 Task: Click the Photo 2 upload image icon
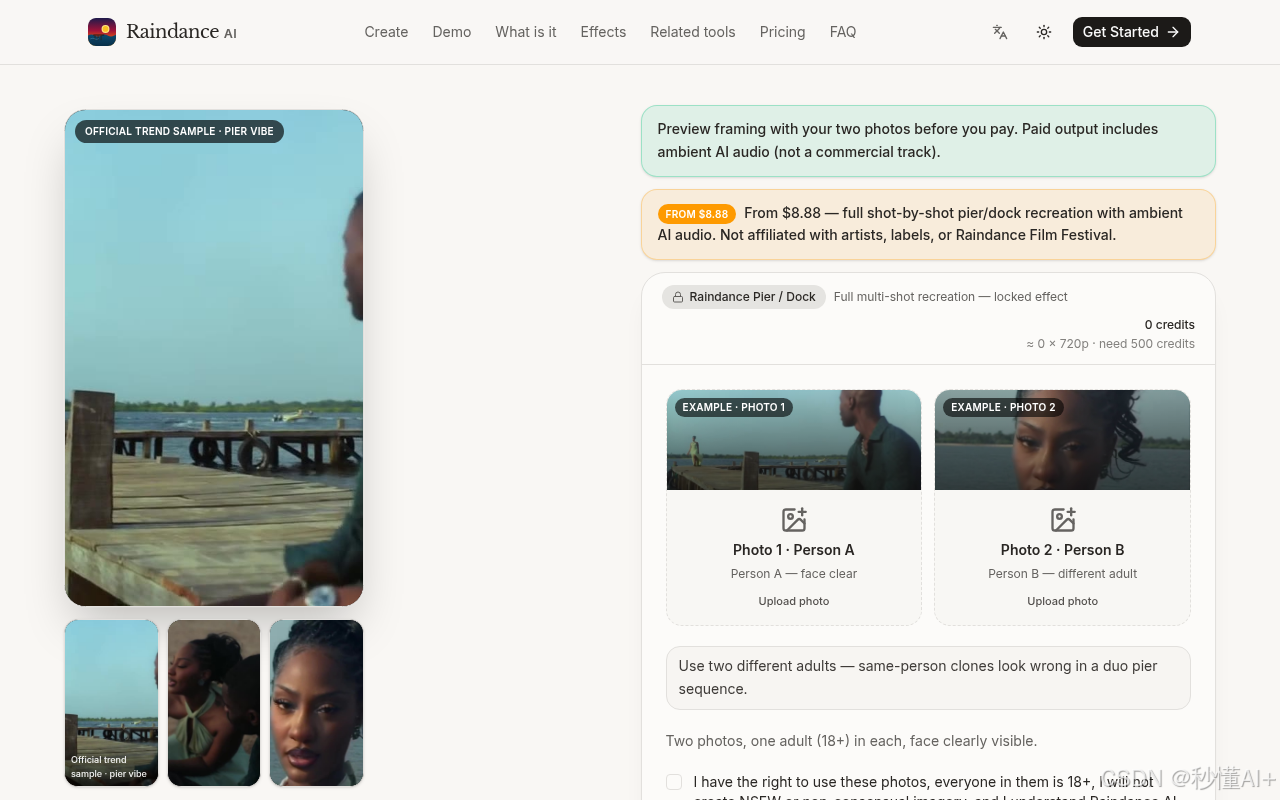coord(1063,519)
